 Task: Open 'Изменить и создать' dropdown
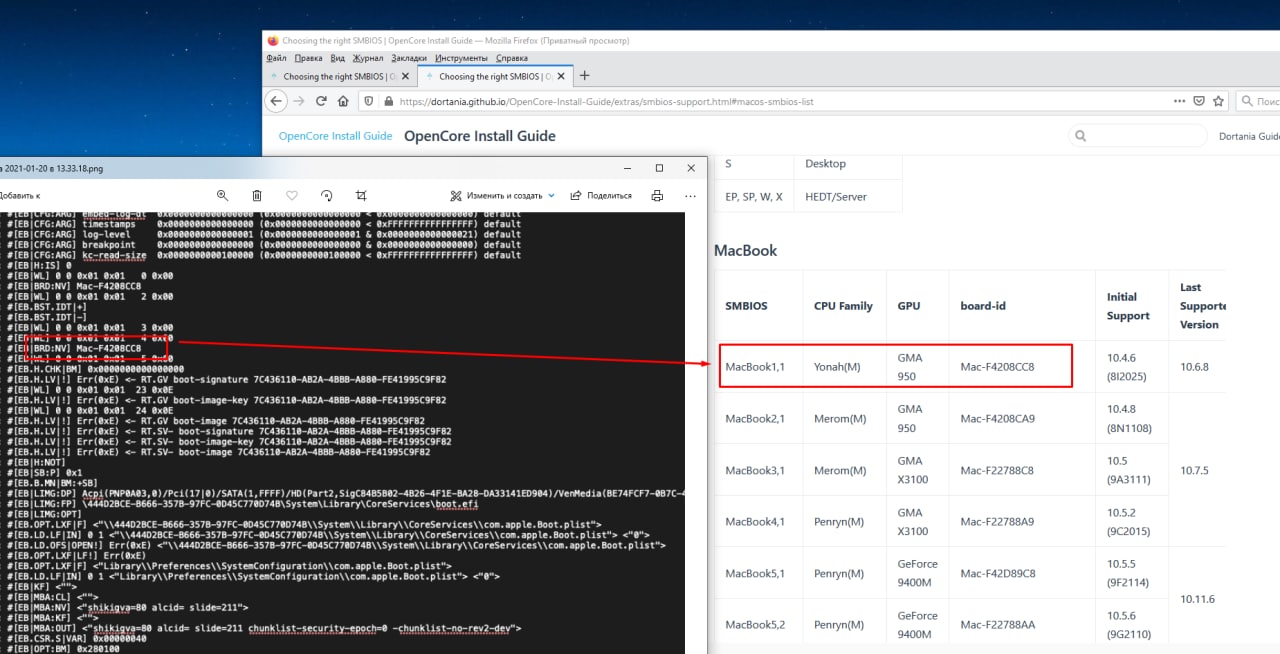502,196
